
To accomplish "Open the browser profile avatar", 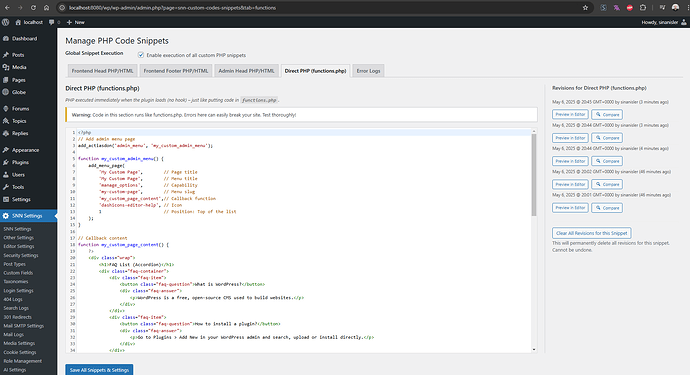I will (675, 7).
